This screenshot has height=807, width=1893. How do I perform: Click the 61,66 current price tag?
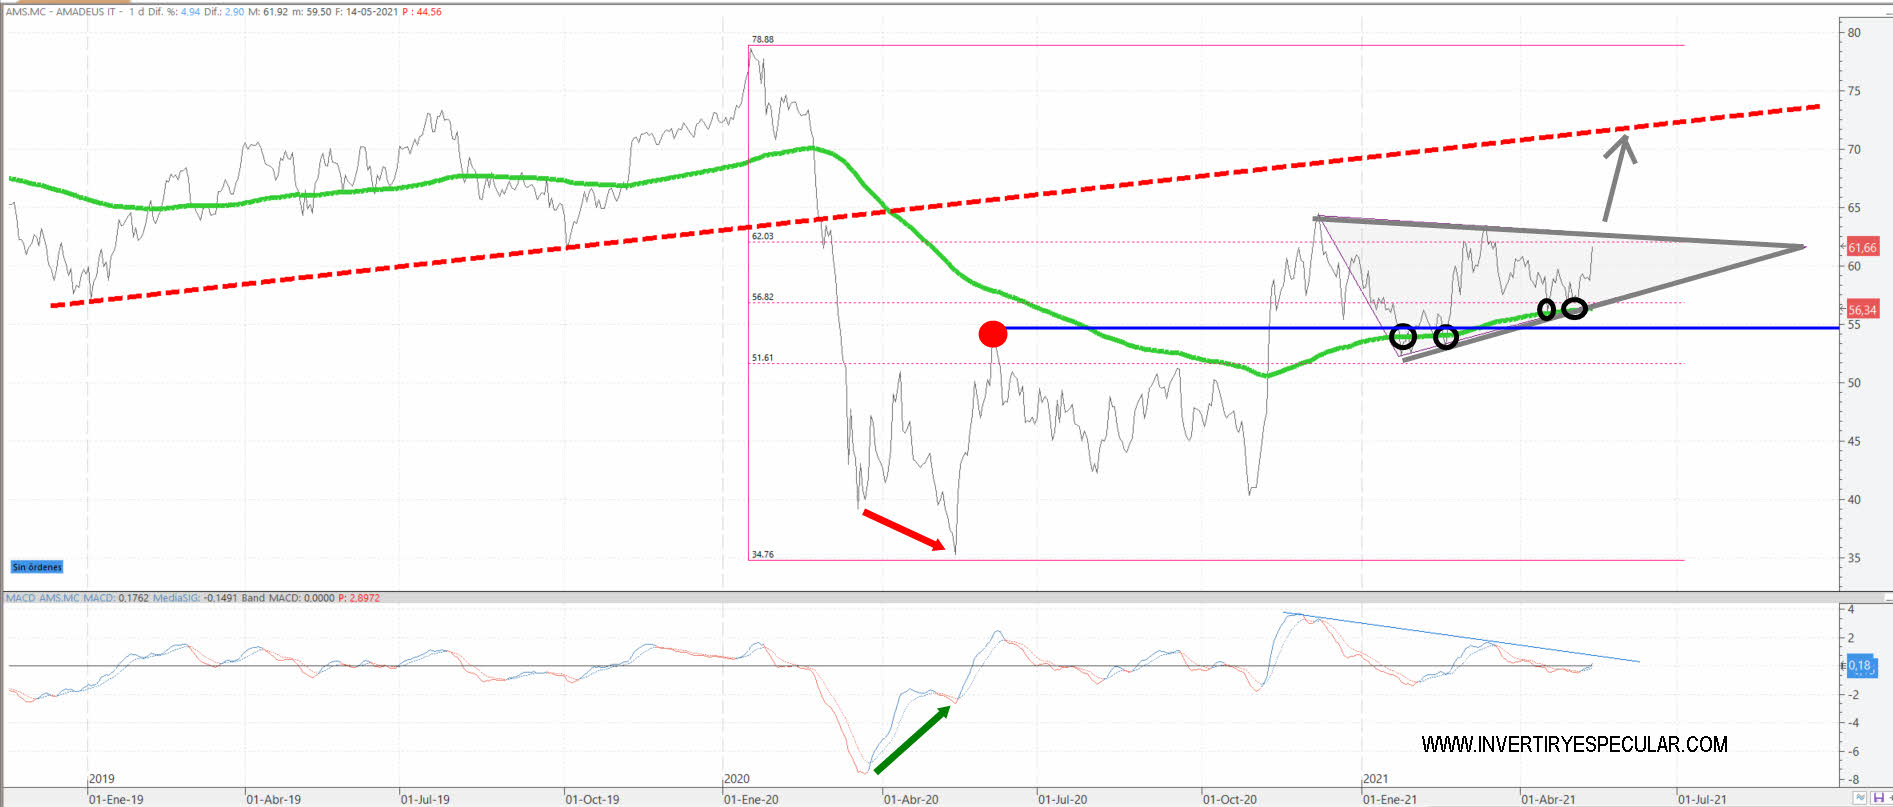pyautogui.click(x=1862, y=247)
